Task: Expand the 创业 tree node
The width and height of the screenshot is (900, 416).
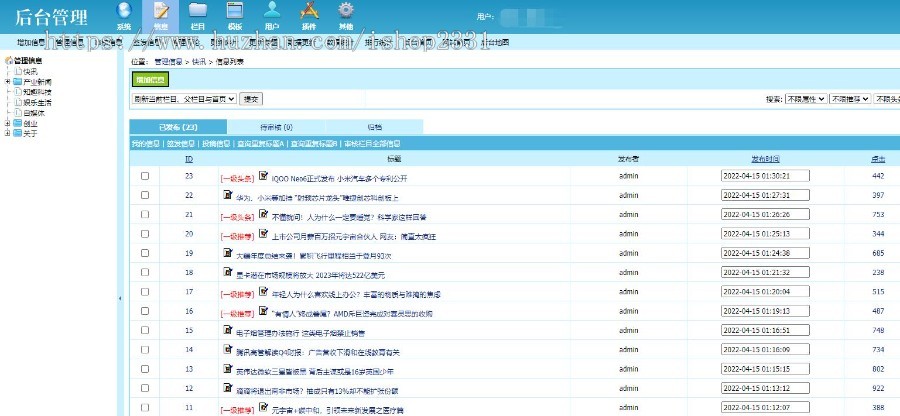Action: pyautogui.click(x=7, y=123)
